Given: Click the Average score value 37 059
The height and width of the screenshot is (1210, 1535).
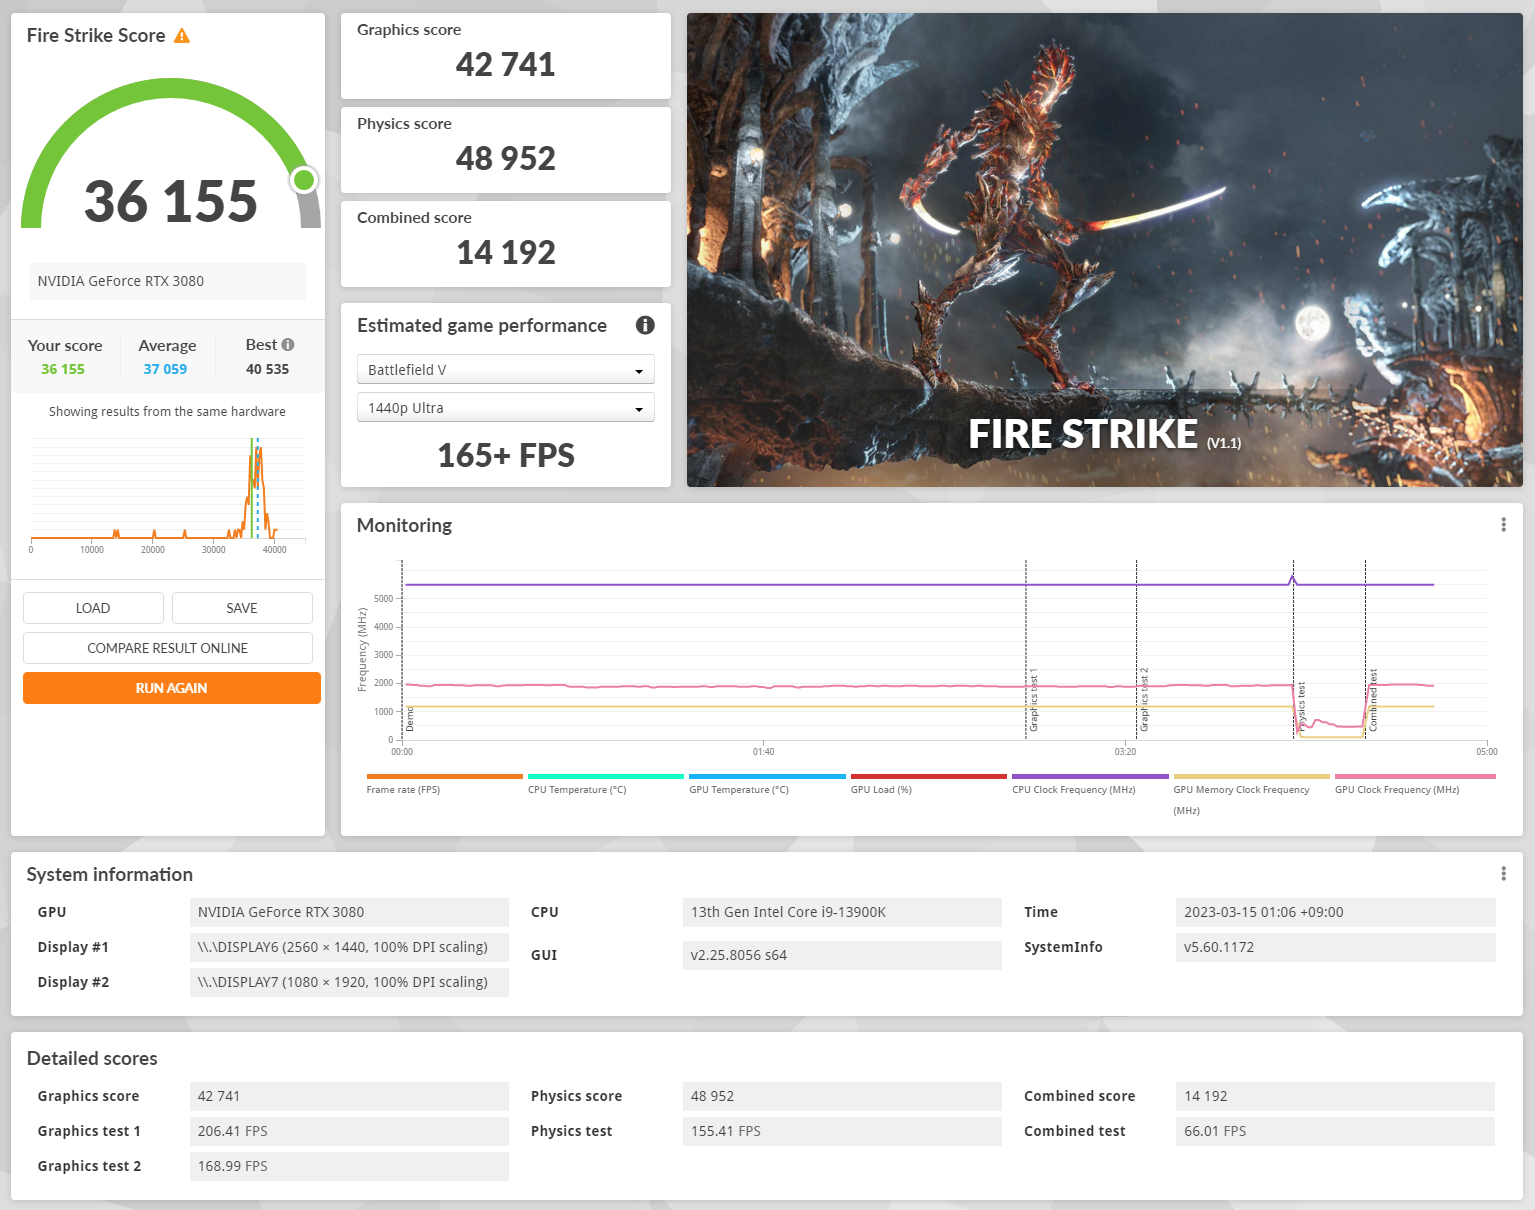Looking at the screenshot, I should click(x=165, y=369).
